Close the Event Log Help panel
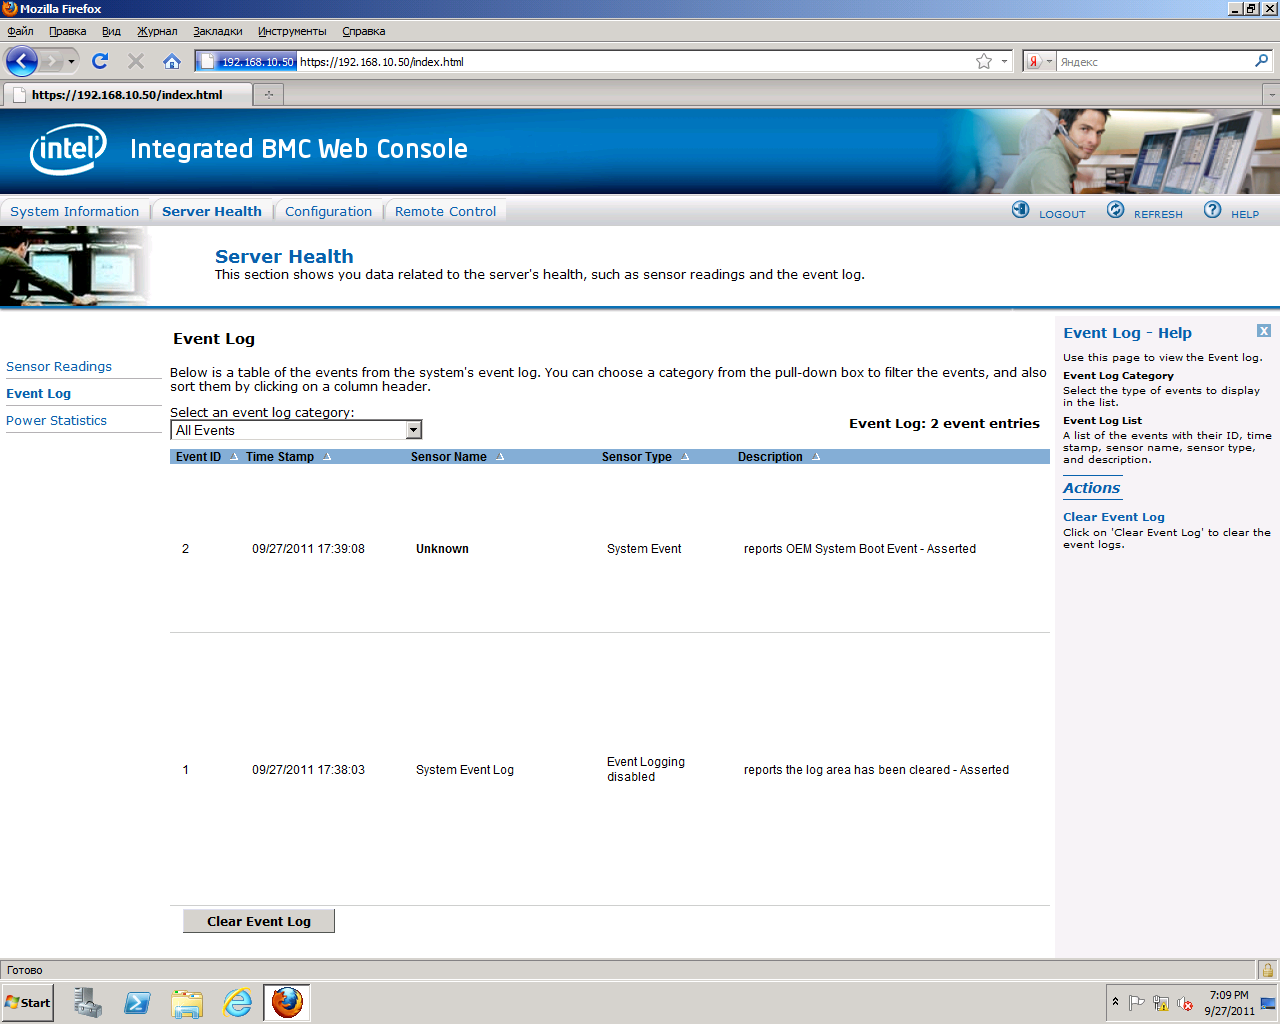Viewport: 1280px width, 1024px height. [x=1264, y=331]
